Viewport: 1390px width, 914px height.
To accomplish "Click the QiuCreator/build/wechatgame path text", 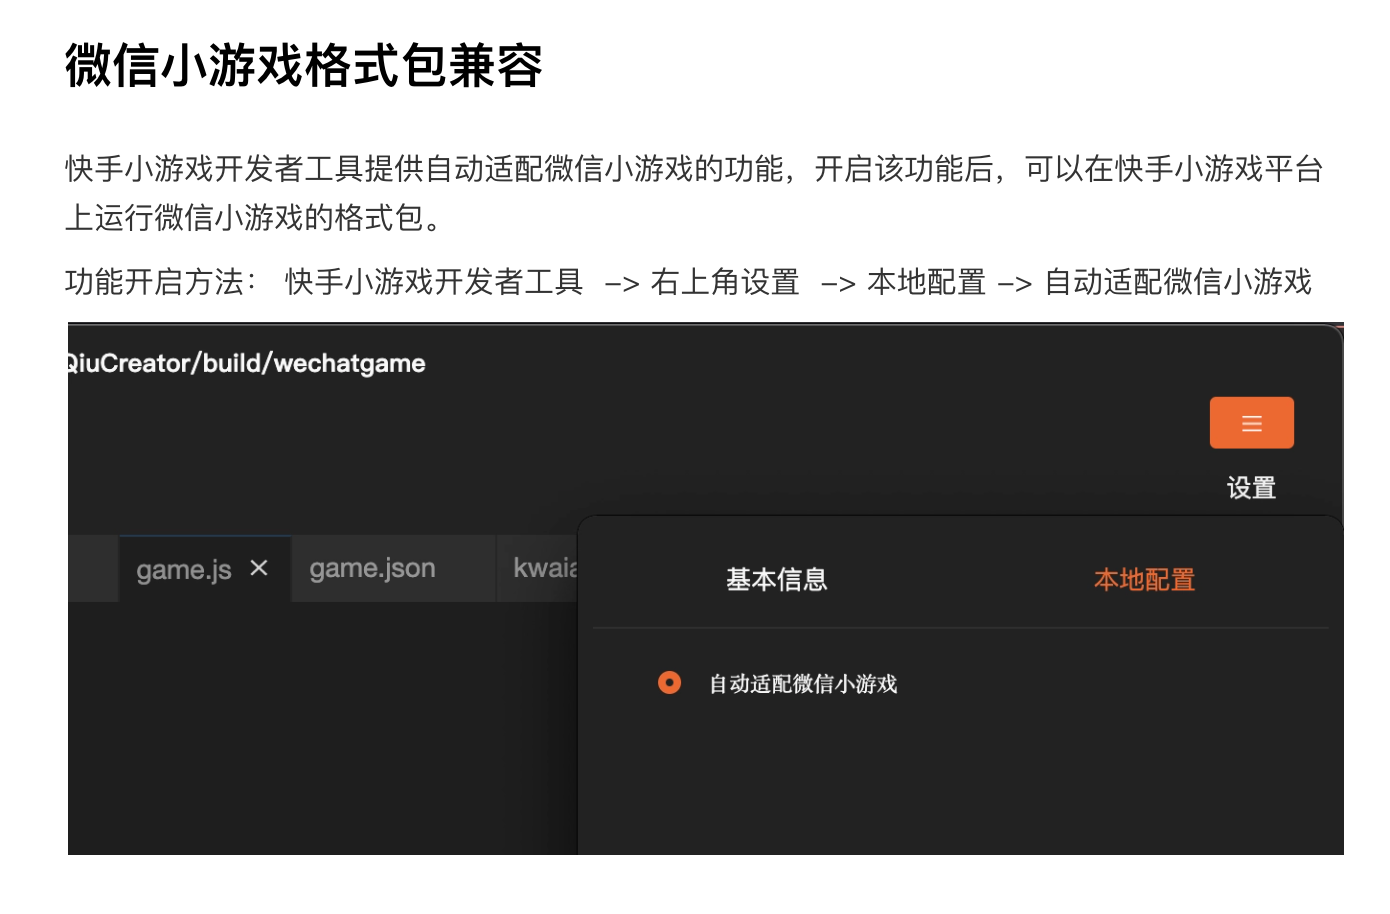I will (246, 363).
